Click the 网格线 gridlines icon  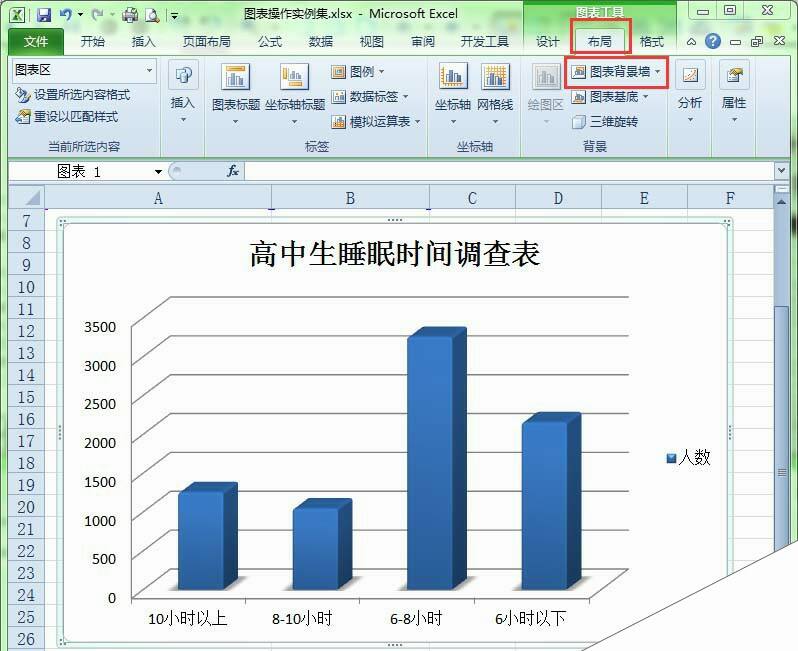495,77
